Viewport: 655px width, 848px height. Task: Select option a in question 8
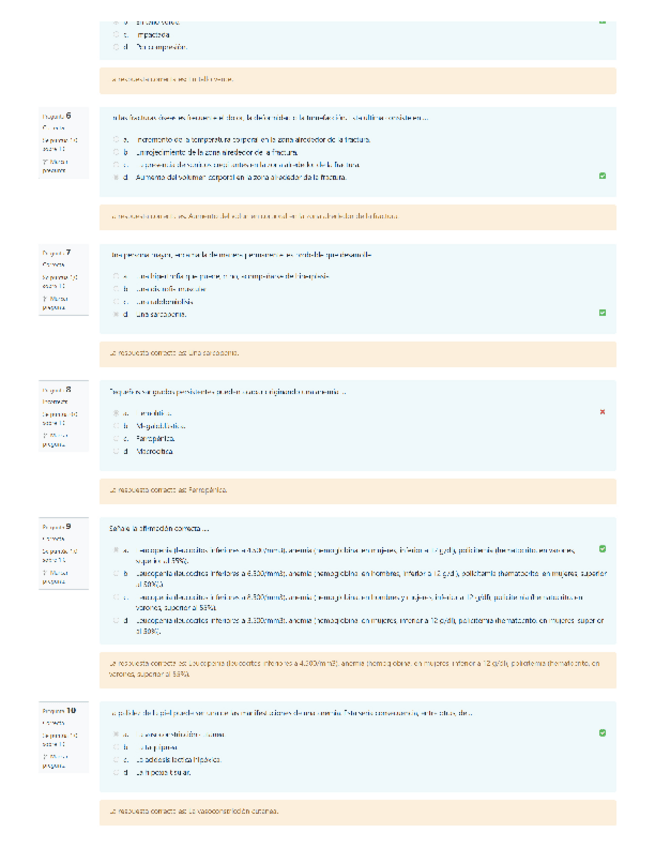[x=116, y=413]
